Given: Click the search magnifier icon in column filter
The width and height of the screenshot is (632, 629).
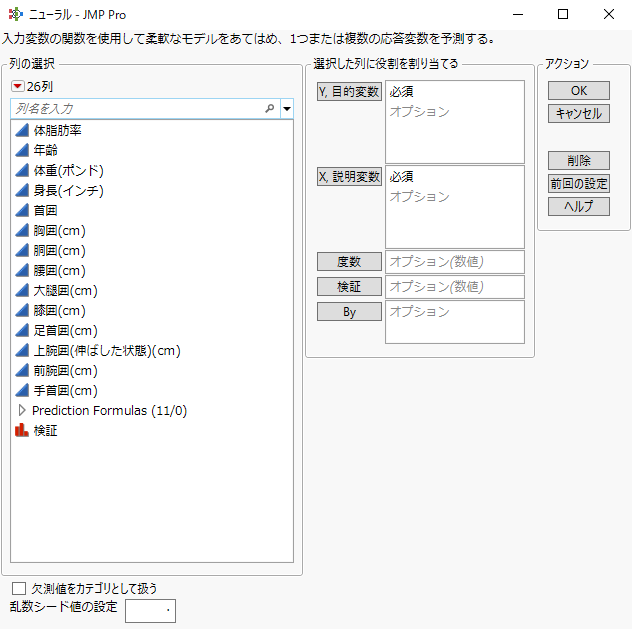Looking at the screenshot, I should point(270,108).
